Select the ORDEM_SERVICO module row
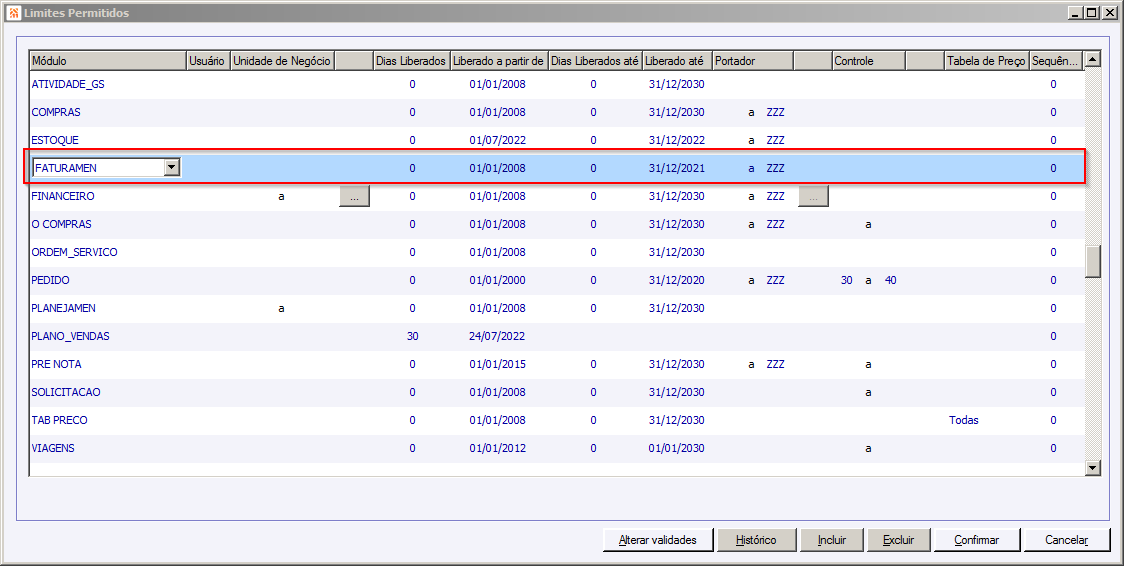Screen dimensions: 1124x566 tap(556, 252)
